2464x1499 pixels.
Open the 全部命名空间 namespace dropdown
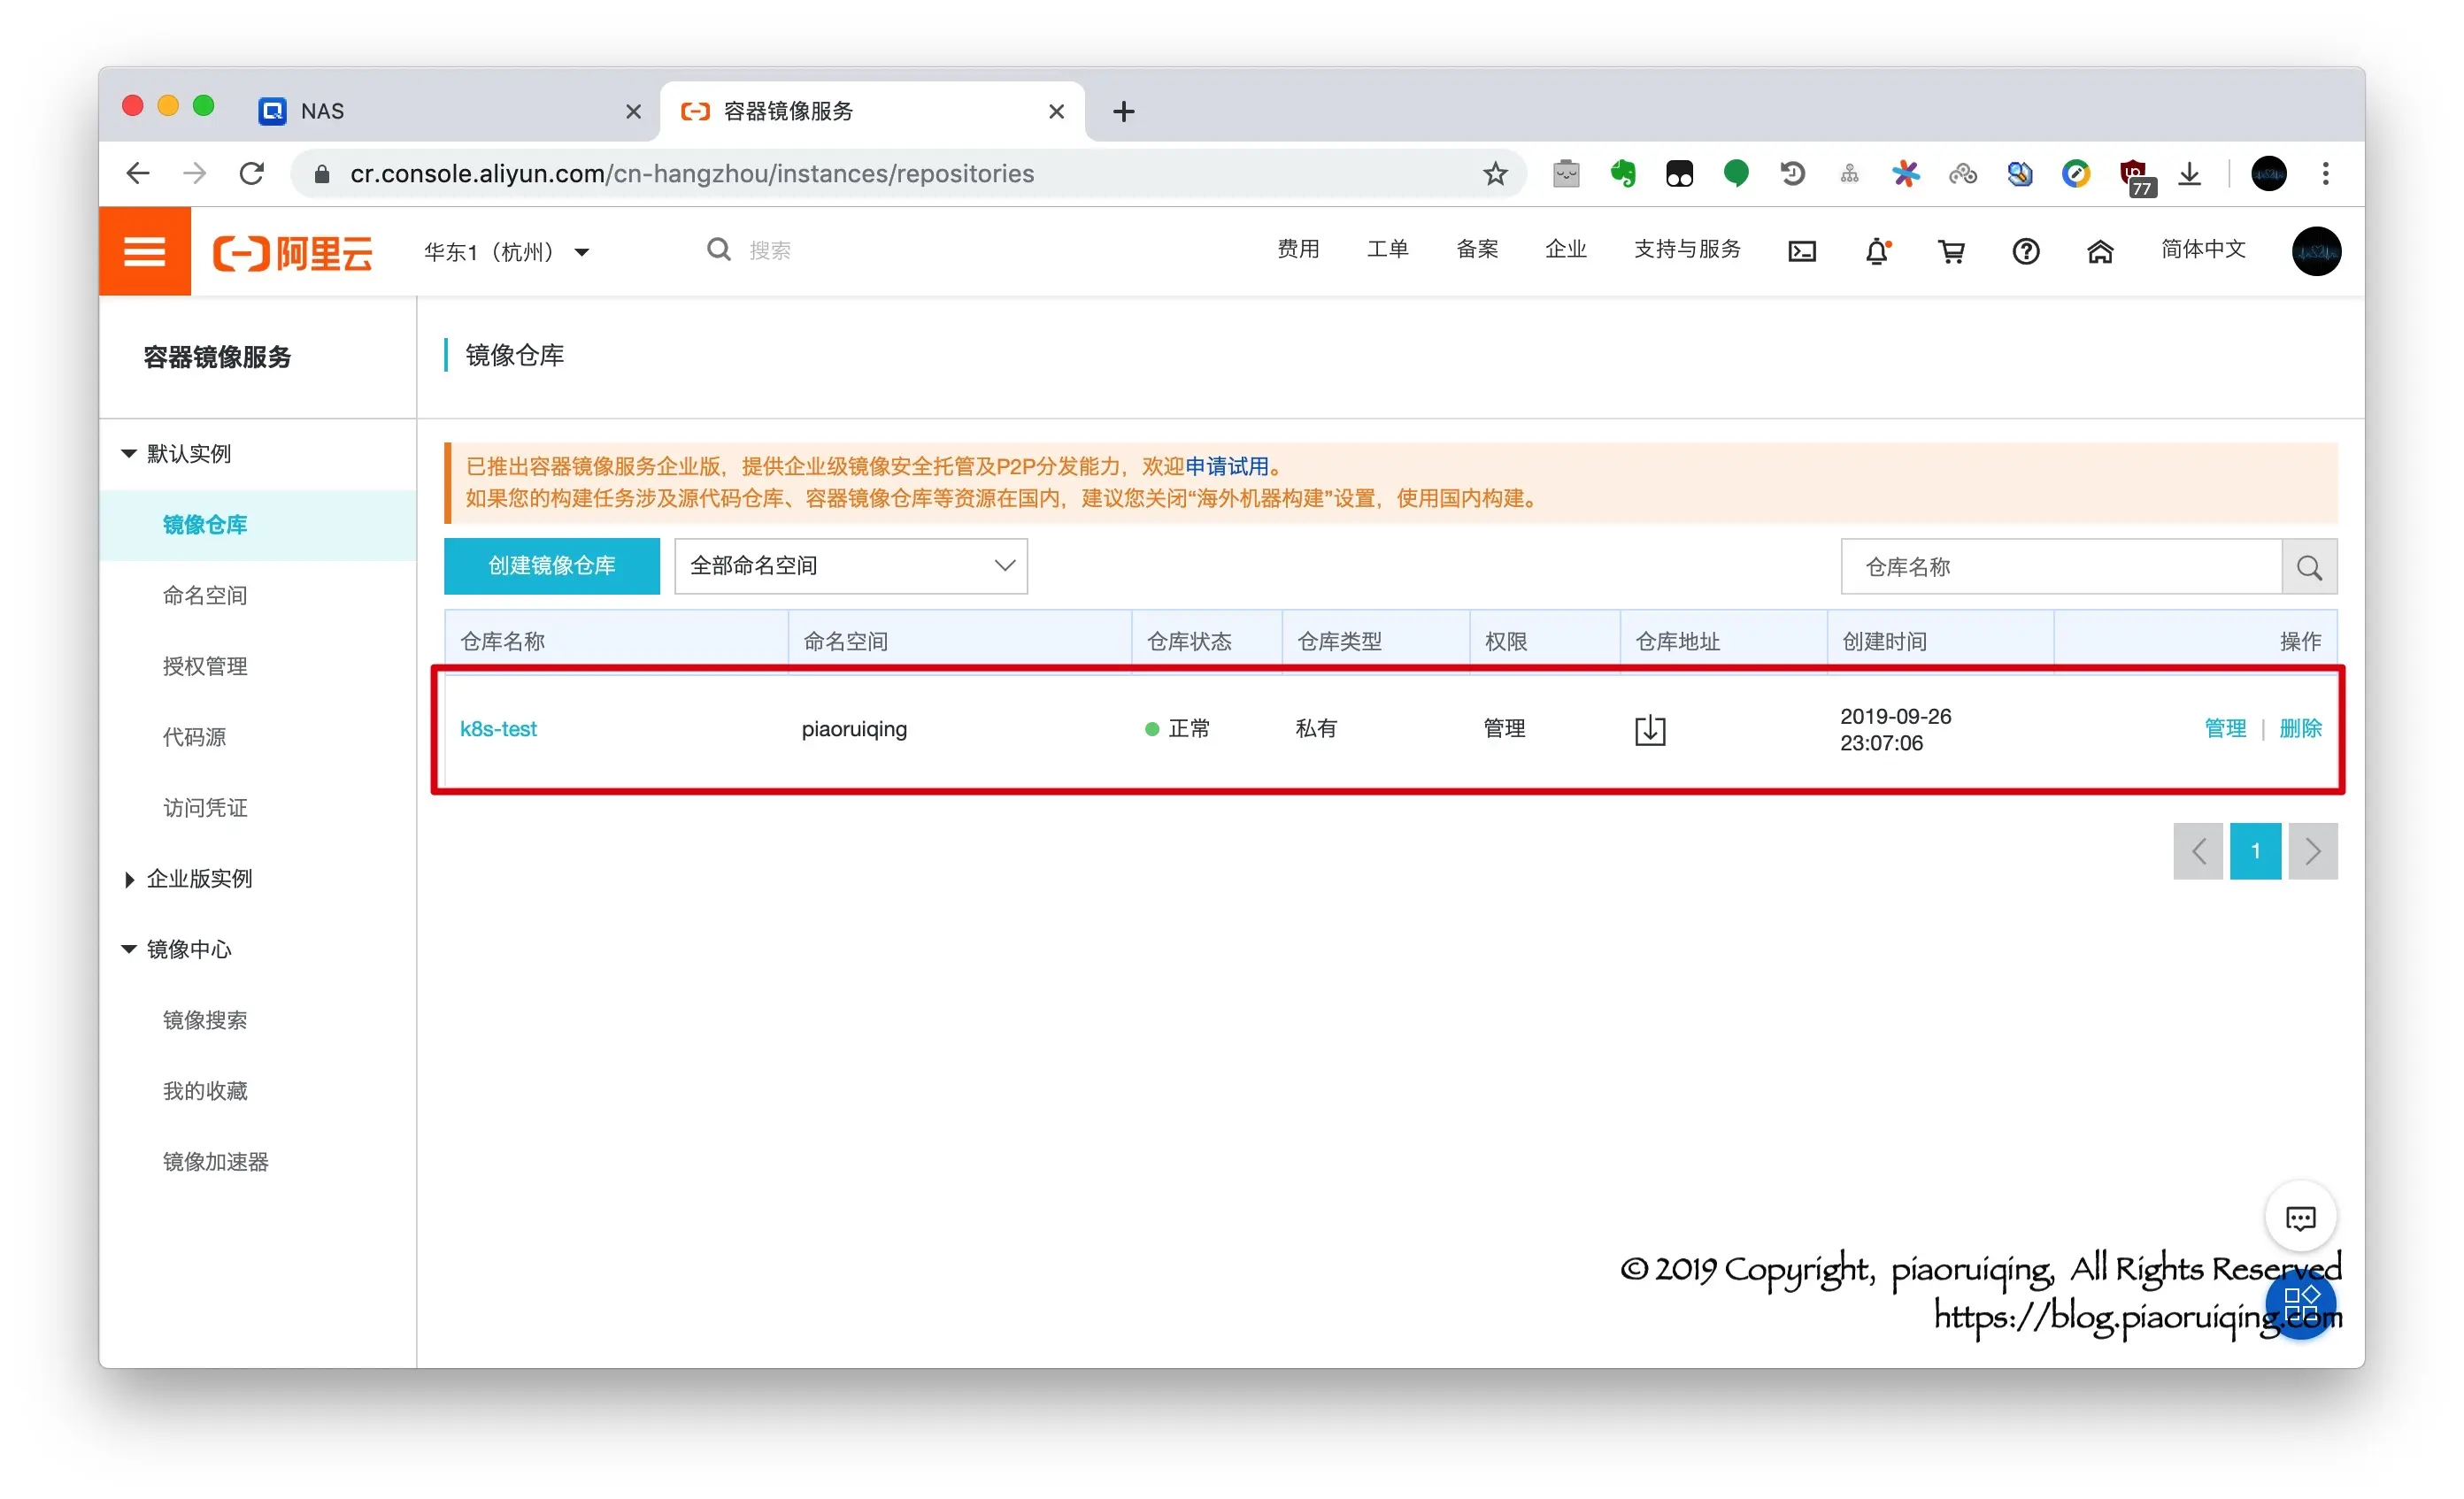(x=850, y=566)
